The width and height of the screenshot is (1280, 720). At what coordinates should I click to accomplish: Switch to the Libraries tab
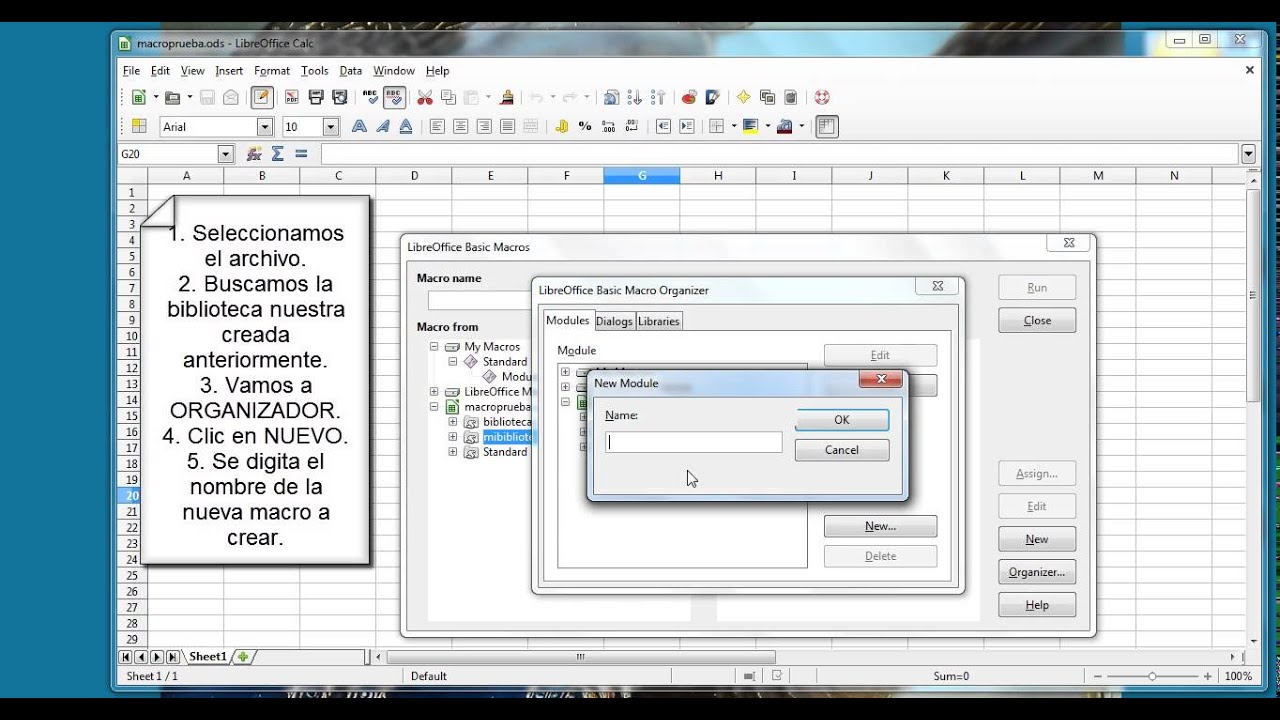pos(659,321)
